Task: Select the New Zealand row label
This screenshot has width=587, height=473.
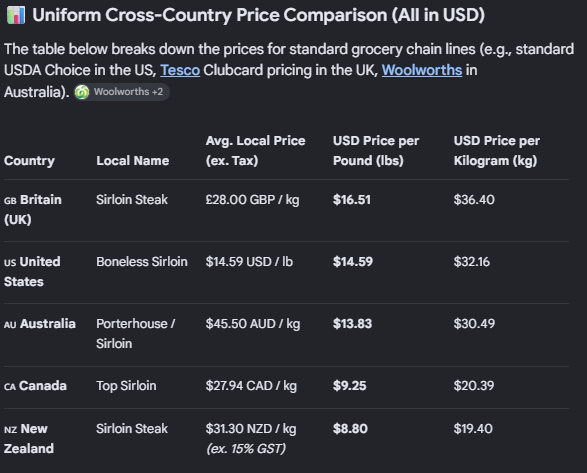Action: click(x=29, y=439)
